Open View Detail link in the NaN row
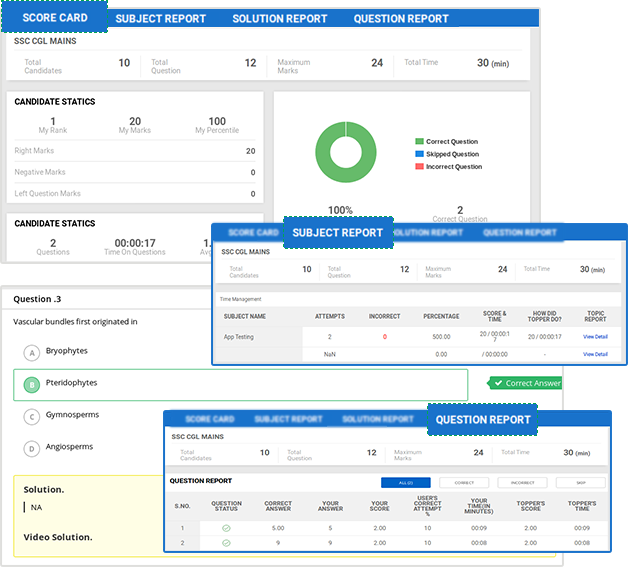The image size is (628, 567). (x=595, y=354)
